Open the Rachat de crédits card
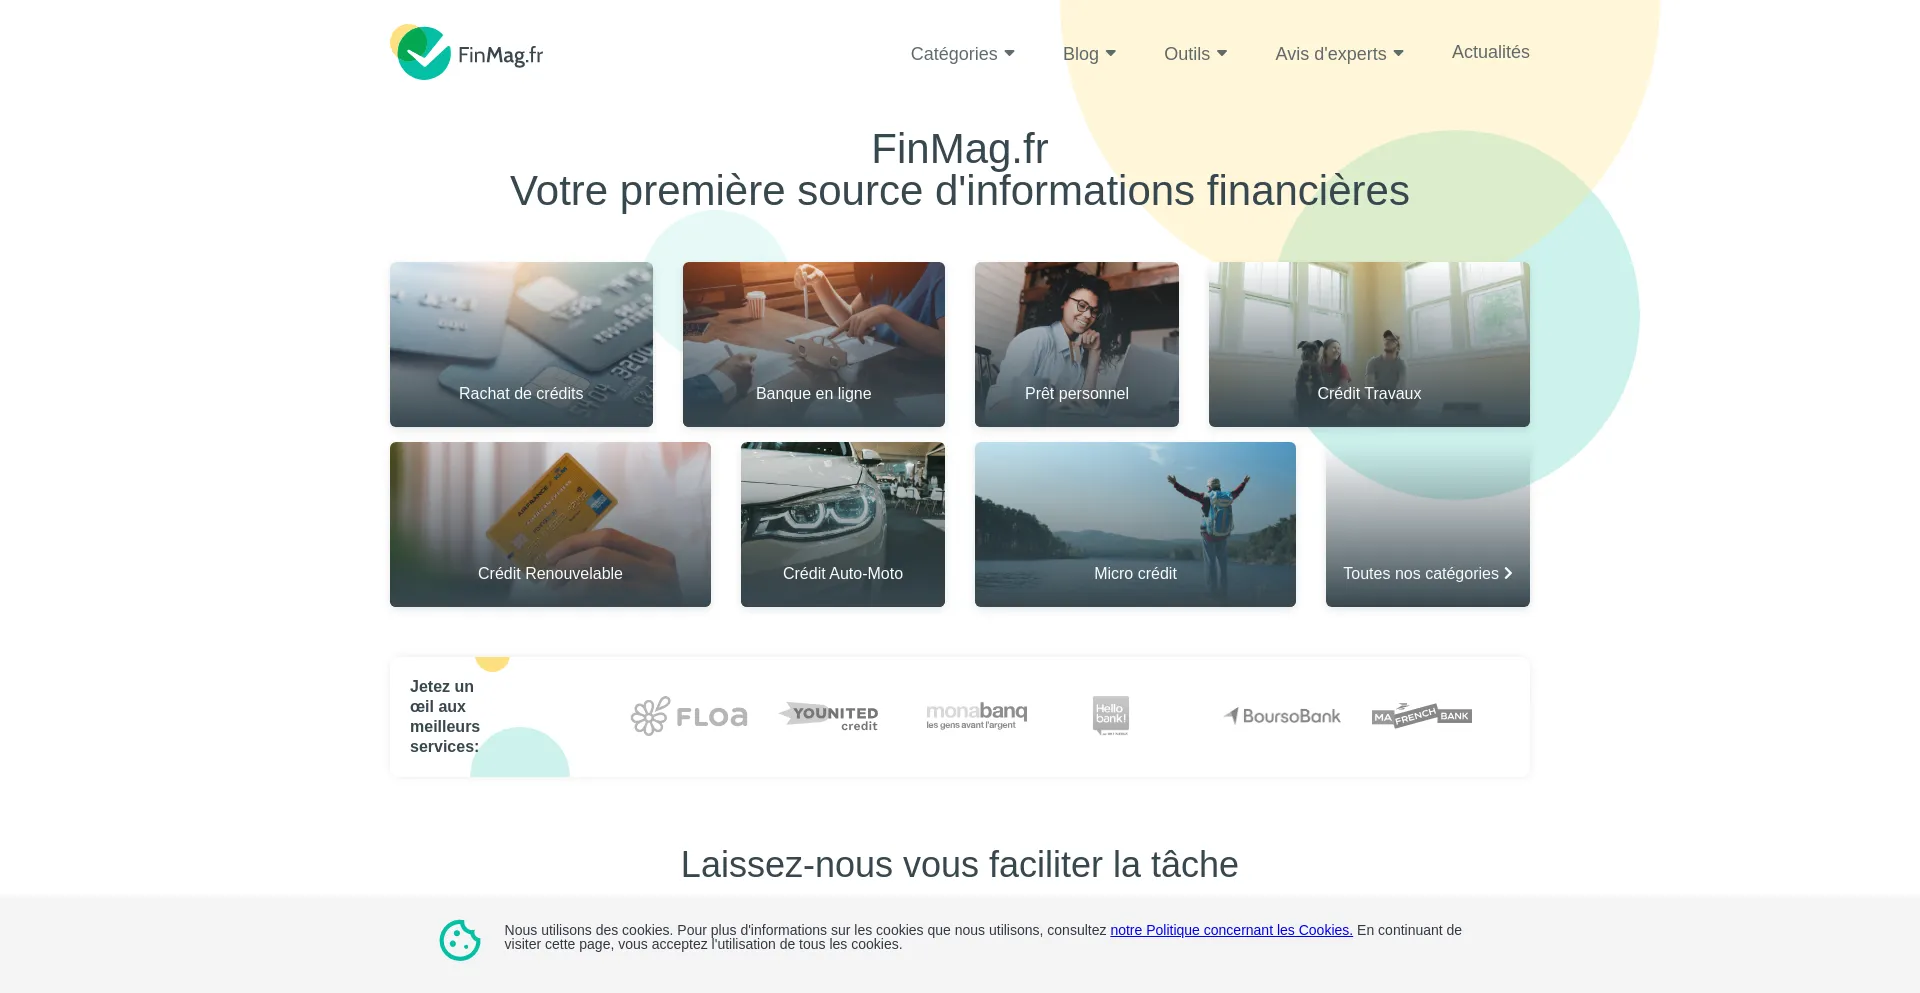 [521, 344]
